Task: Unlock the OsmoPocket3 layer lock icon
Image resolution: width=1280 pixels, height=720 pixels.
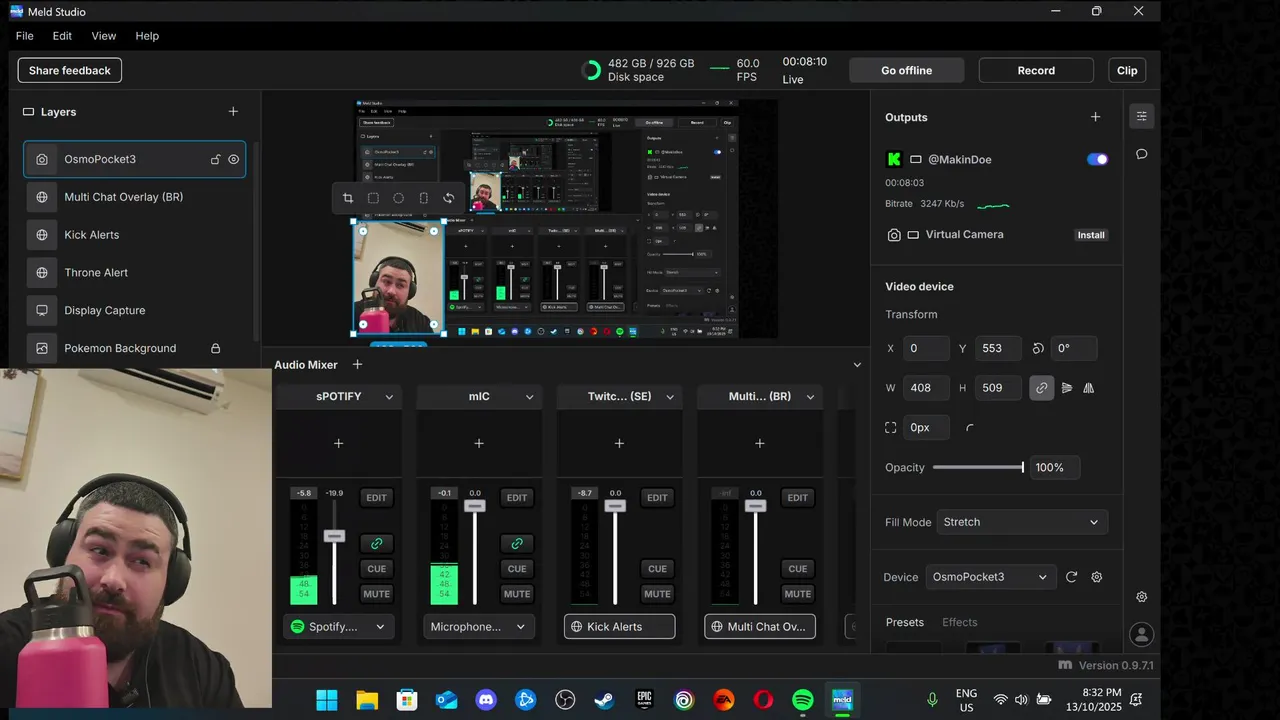Action: [215, 159]
